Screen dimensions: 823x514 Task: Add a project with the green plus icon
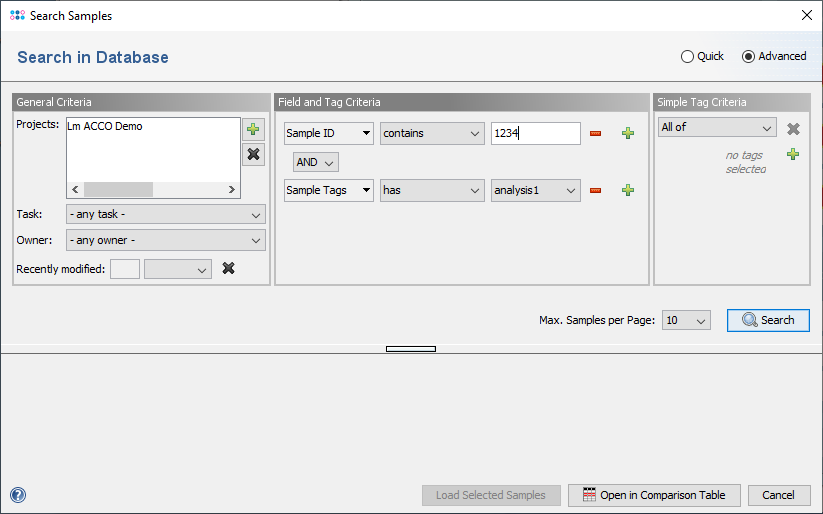tap(254, 129)
